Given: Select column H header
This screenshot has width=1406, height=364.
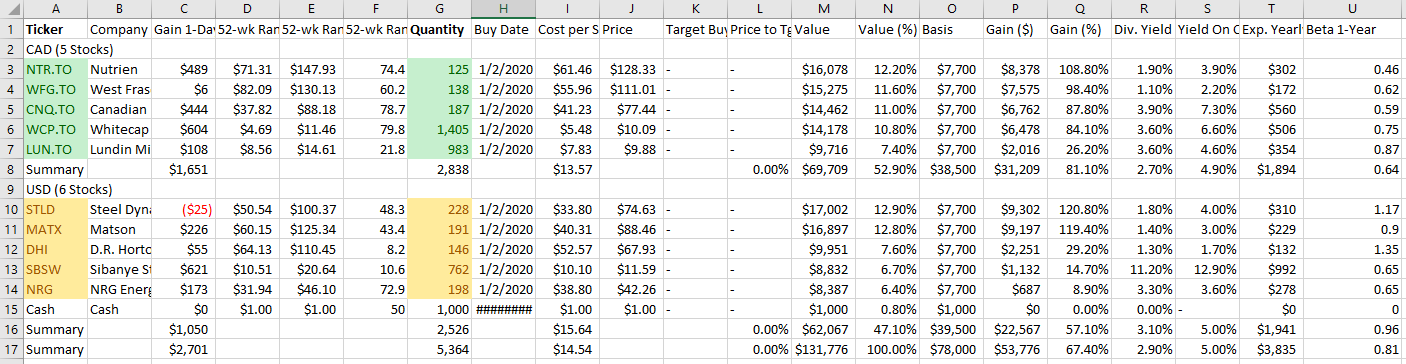Looking at the screenshot, I should (503, 10).
